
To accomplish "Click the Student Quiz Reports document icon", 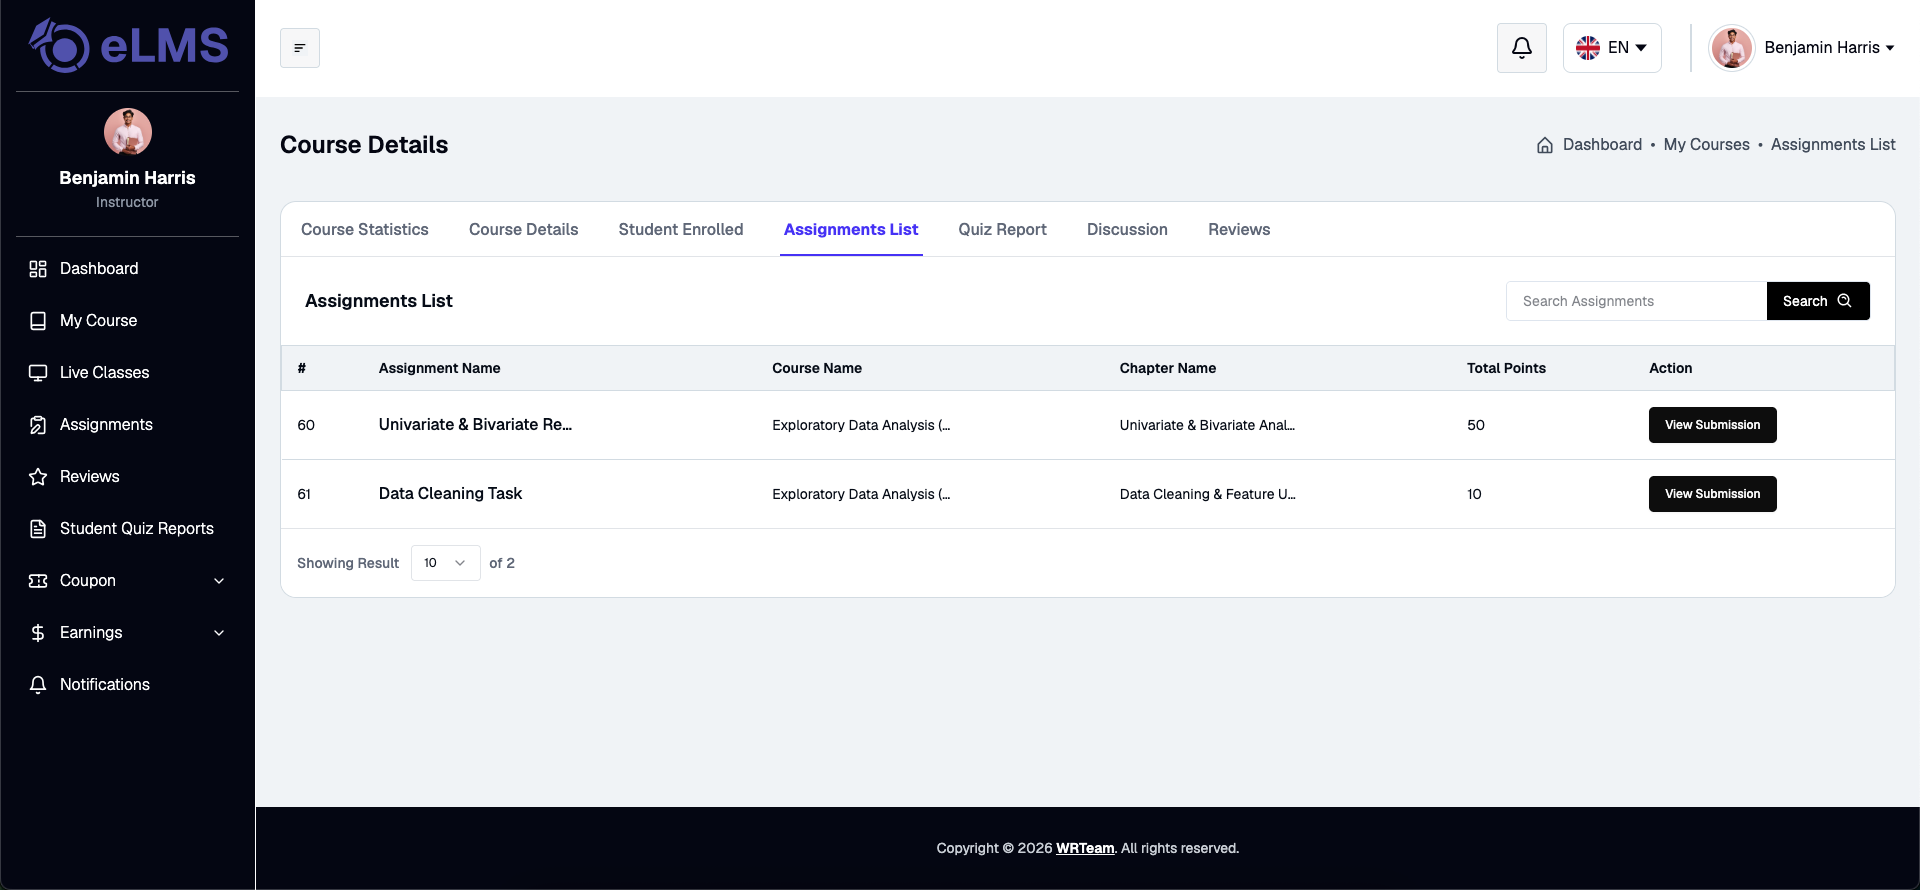I will (x=38, y=529).
